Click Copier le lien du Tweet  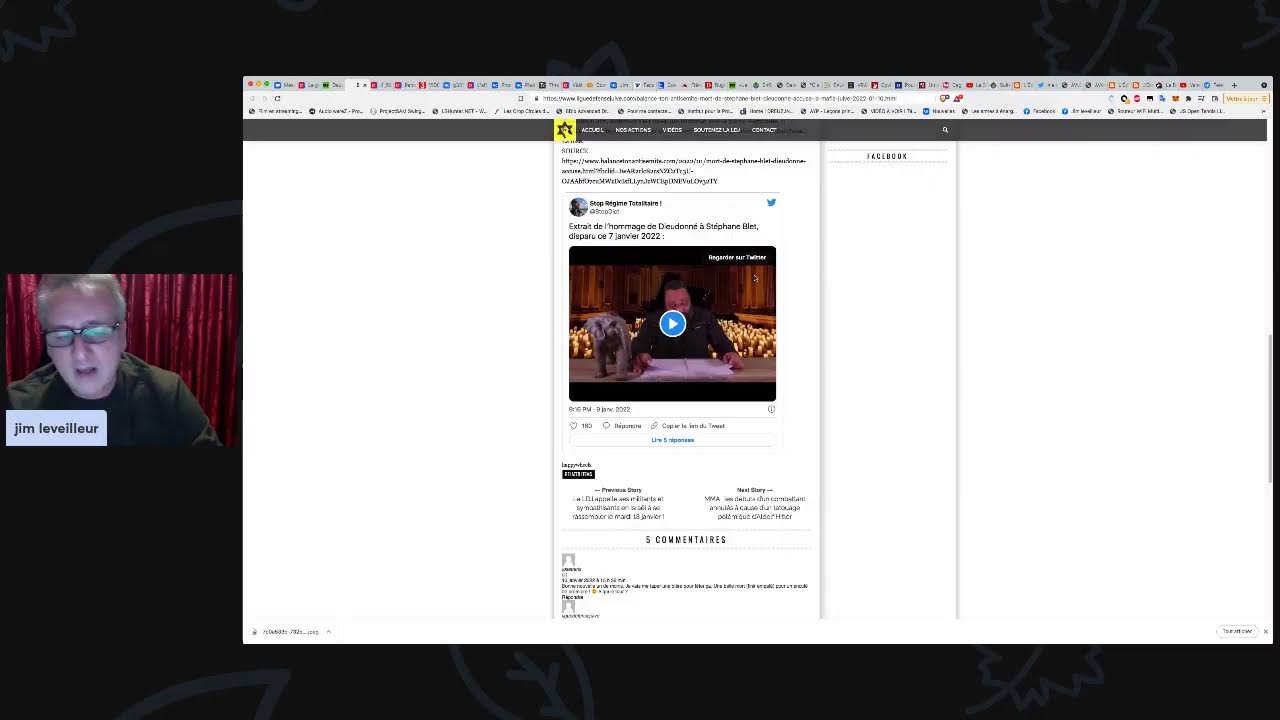[x=693, y=426]
